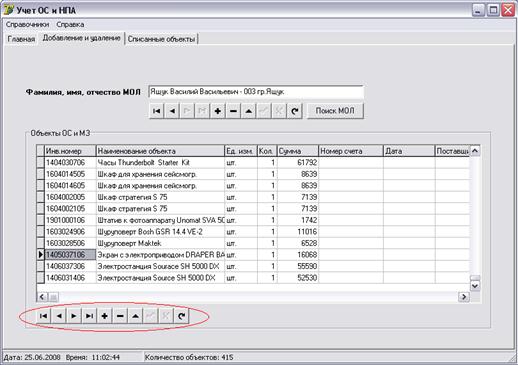Screen dimensions: 518x365
Task: Delete record with MOL navigator minus
Action: point(233,111)
